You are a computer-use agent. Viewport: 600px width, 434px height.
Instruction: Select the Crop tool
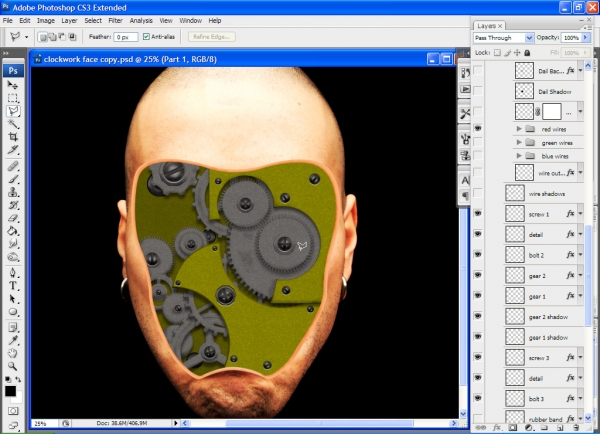pyautogui.click(x=13, y=137)
